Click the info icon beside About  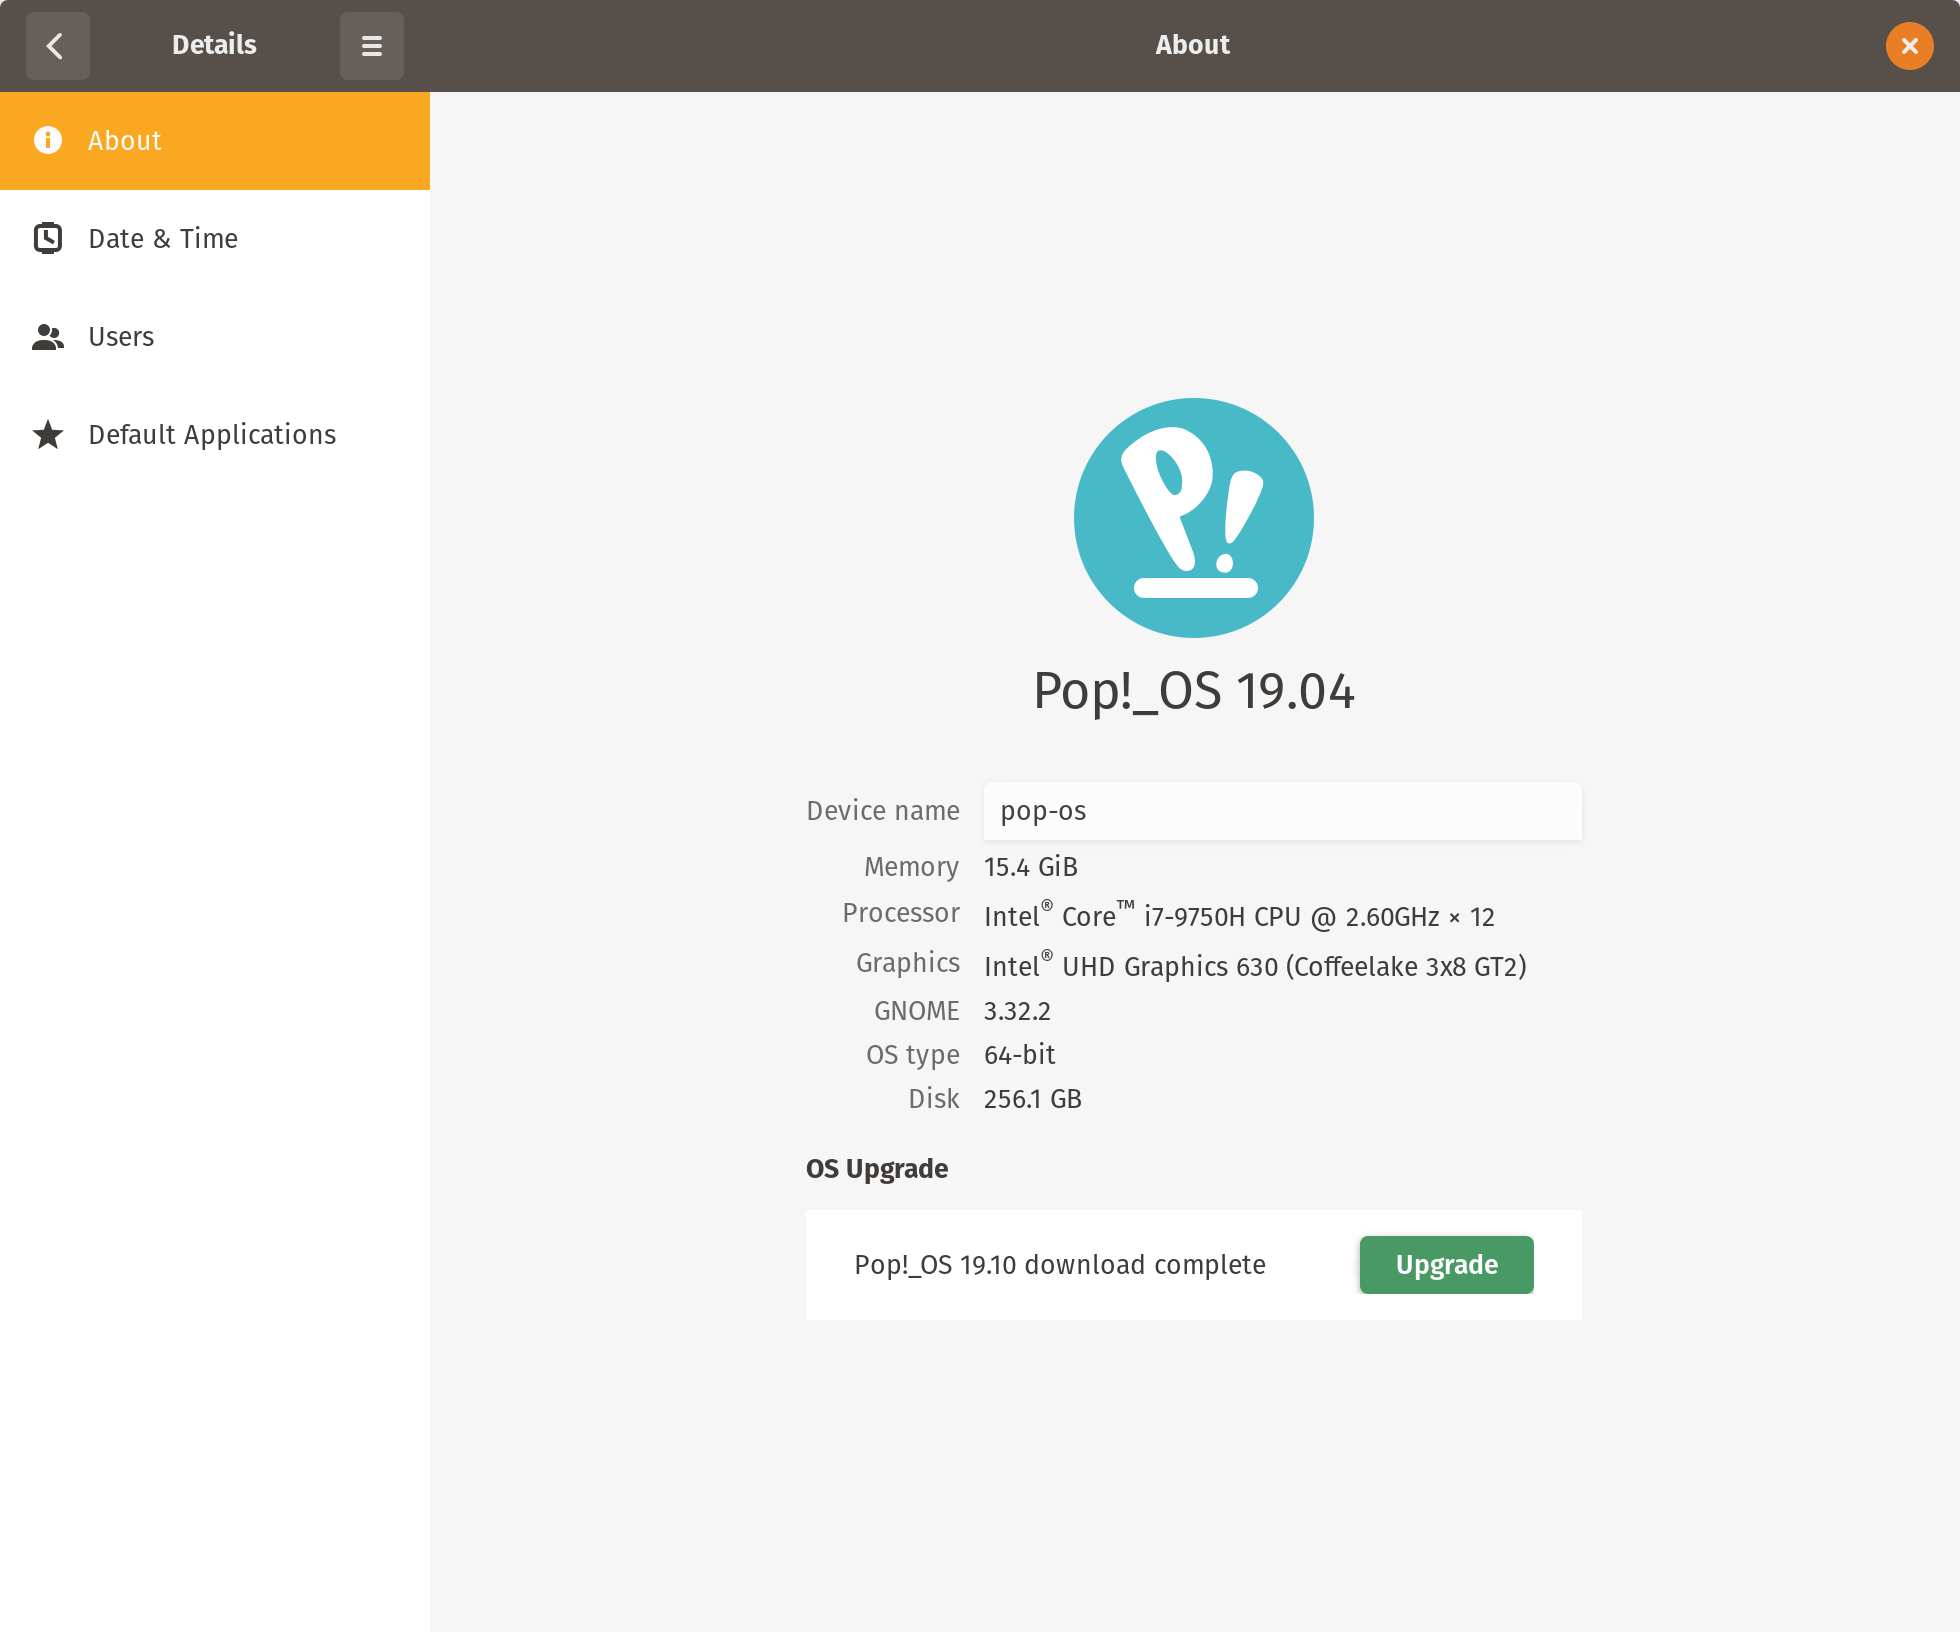(47, 140)
